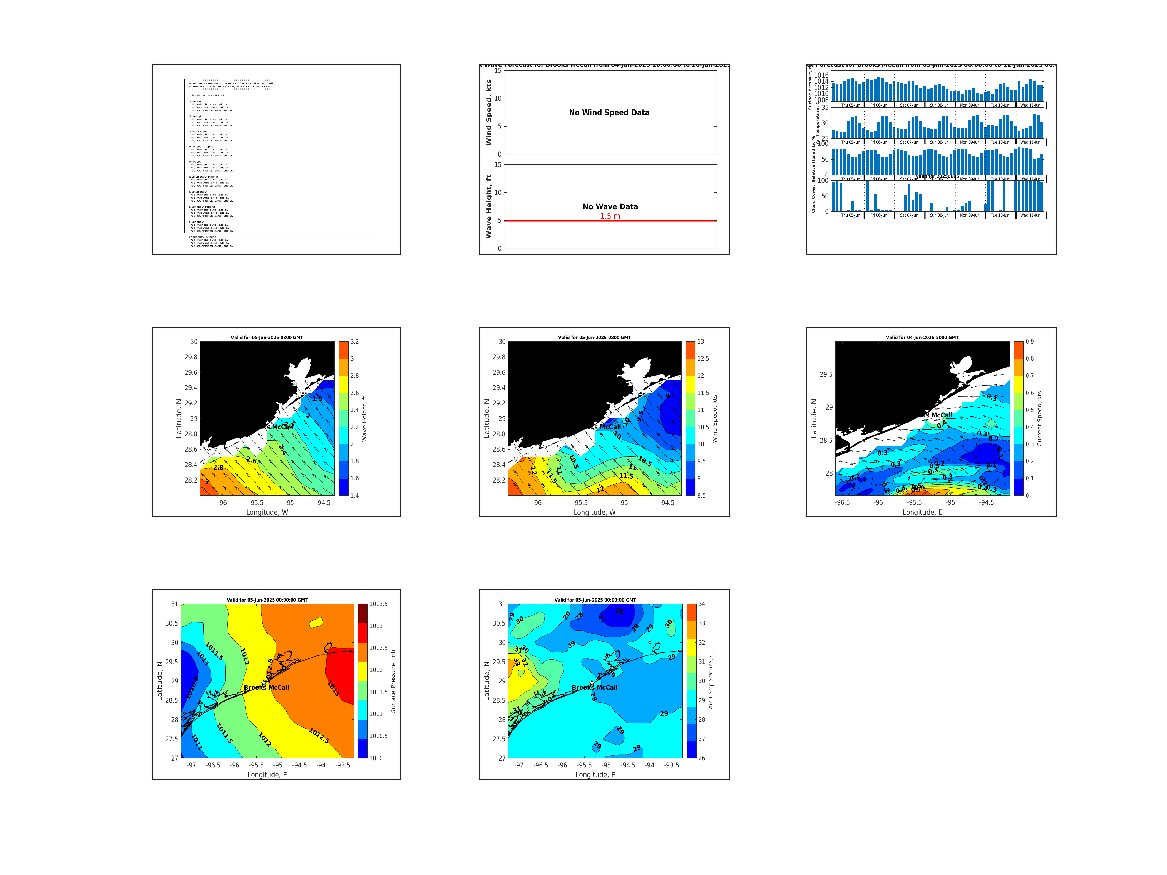Click 'Wind Speed, kts' axis label
The height and width of the screenshot is (875, 1167).
point(488,112)
